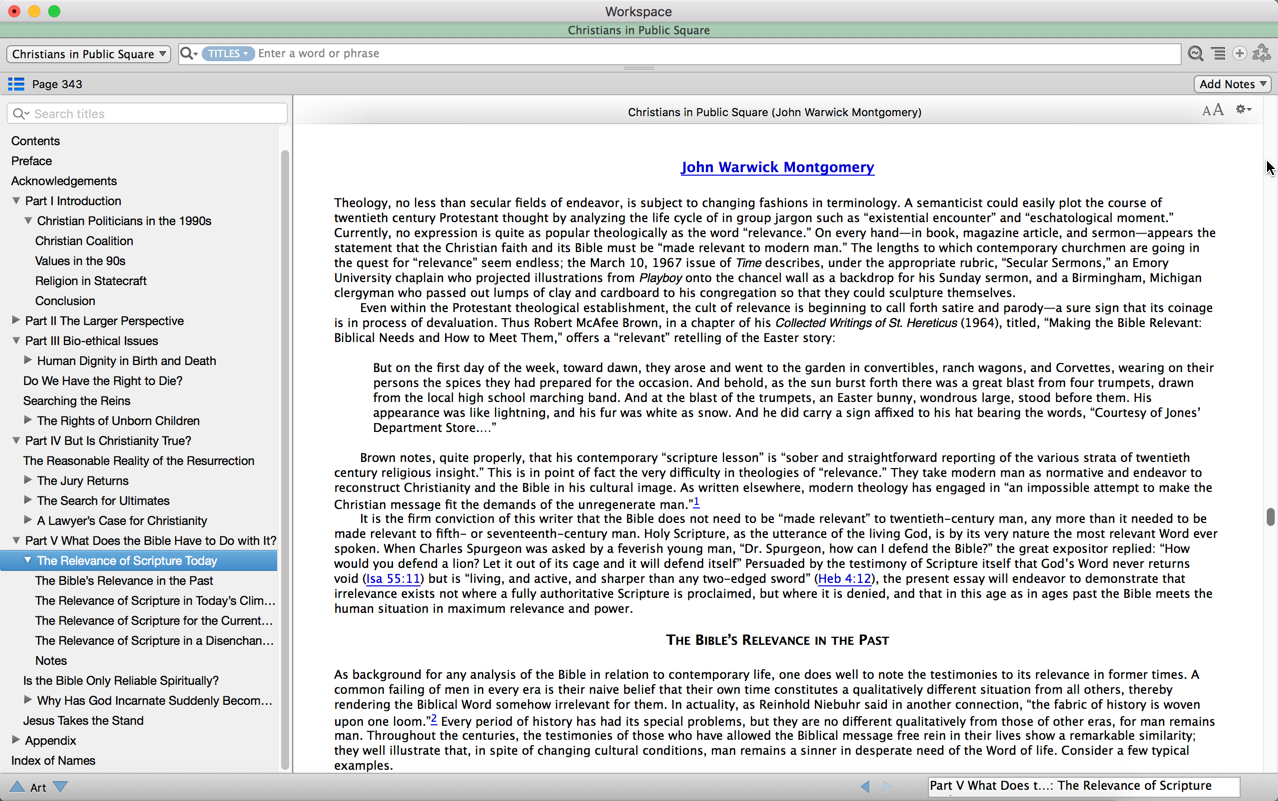Open Conclusion under Christian Politicians
Screen dimensions: 1278x801
pos(65,301)
